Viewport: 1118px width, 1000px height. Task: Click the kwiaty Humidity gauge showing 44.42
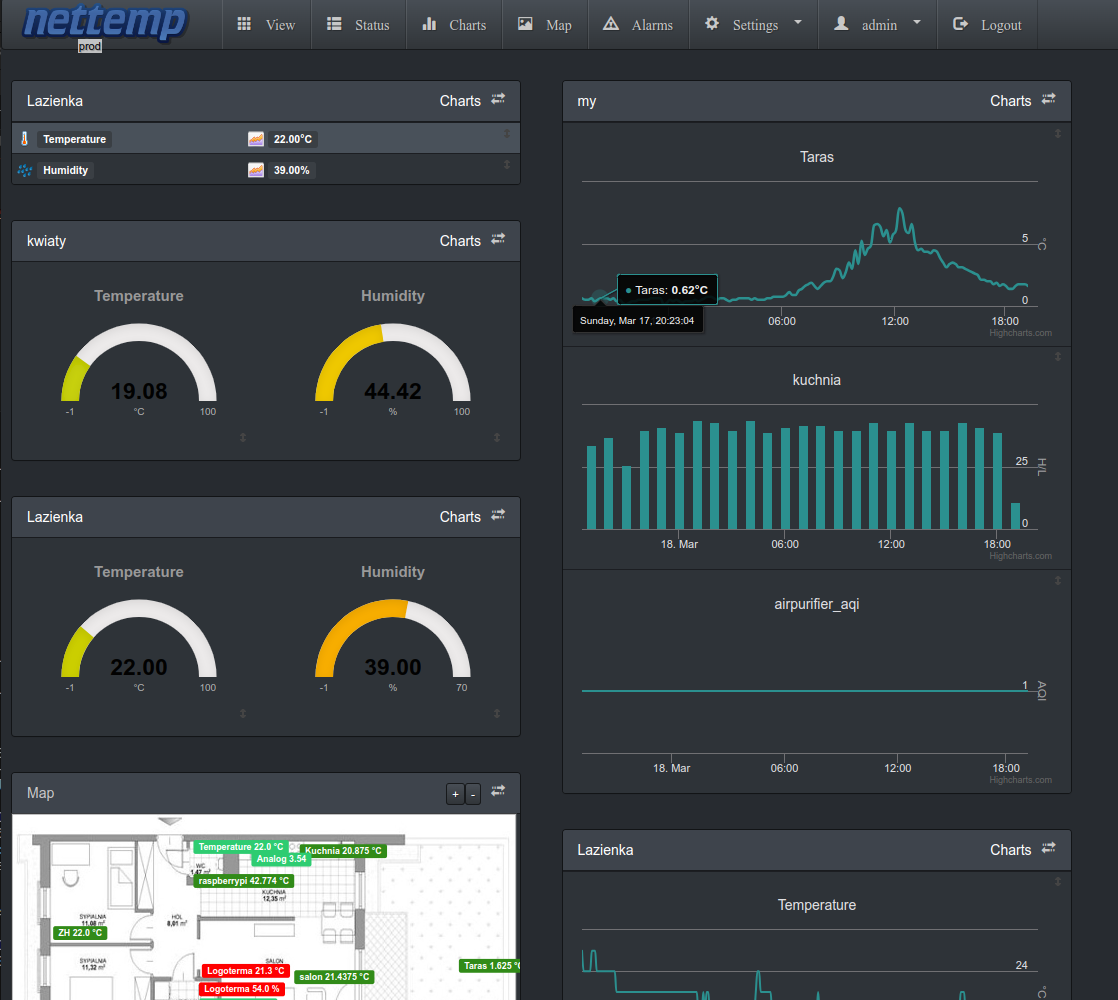pos(393,364)
